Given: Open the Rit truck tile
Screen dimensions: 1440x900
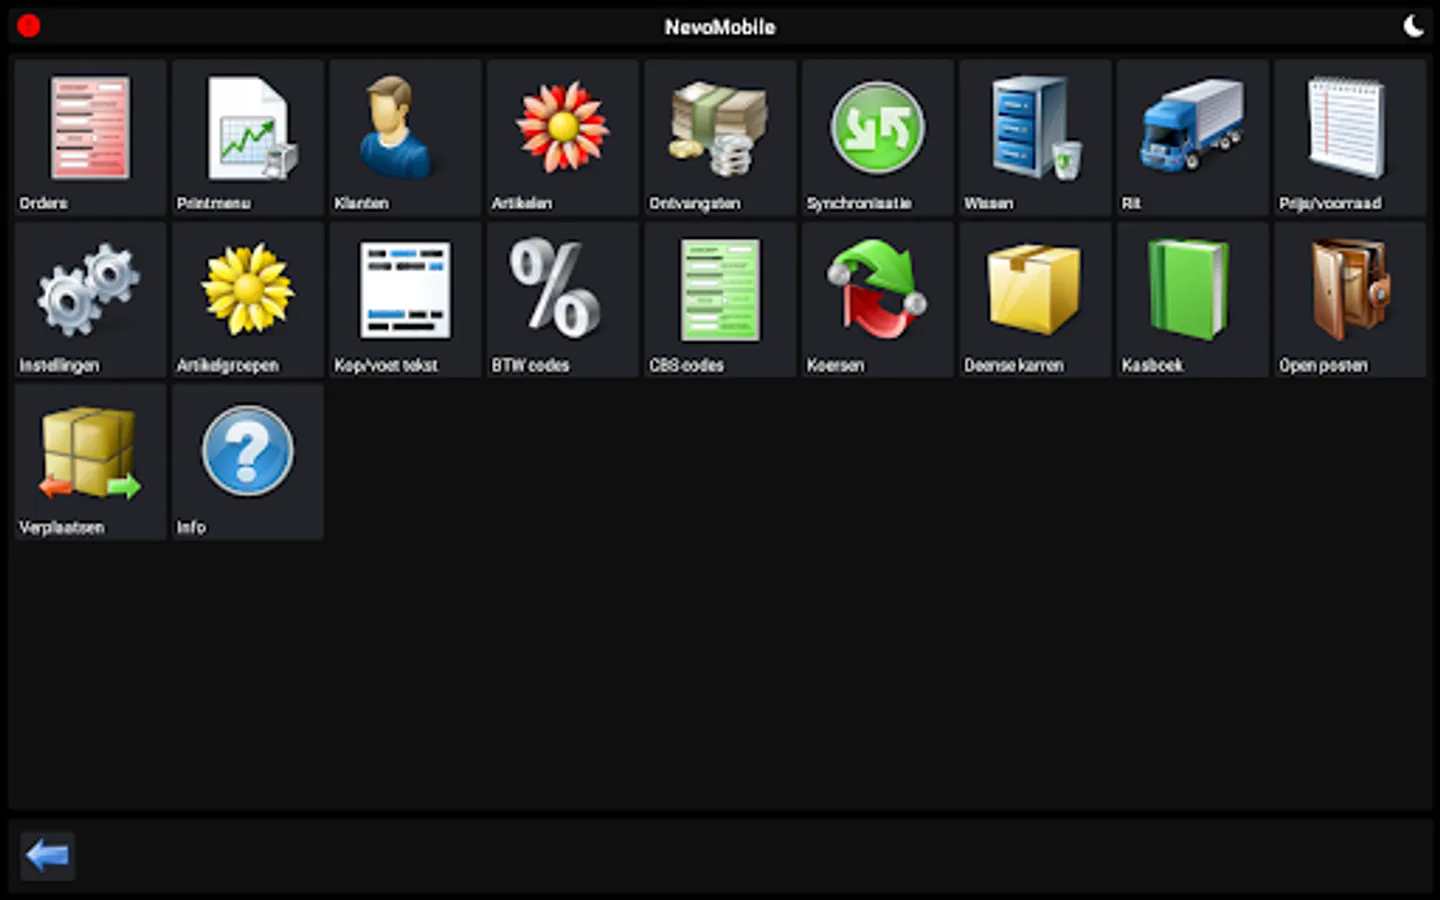Looking at the screenshot, I should [1193, 137].
